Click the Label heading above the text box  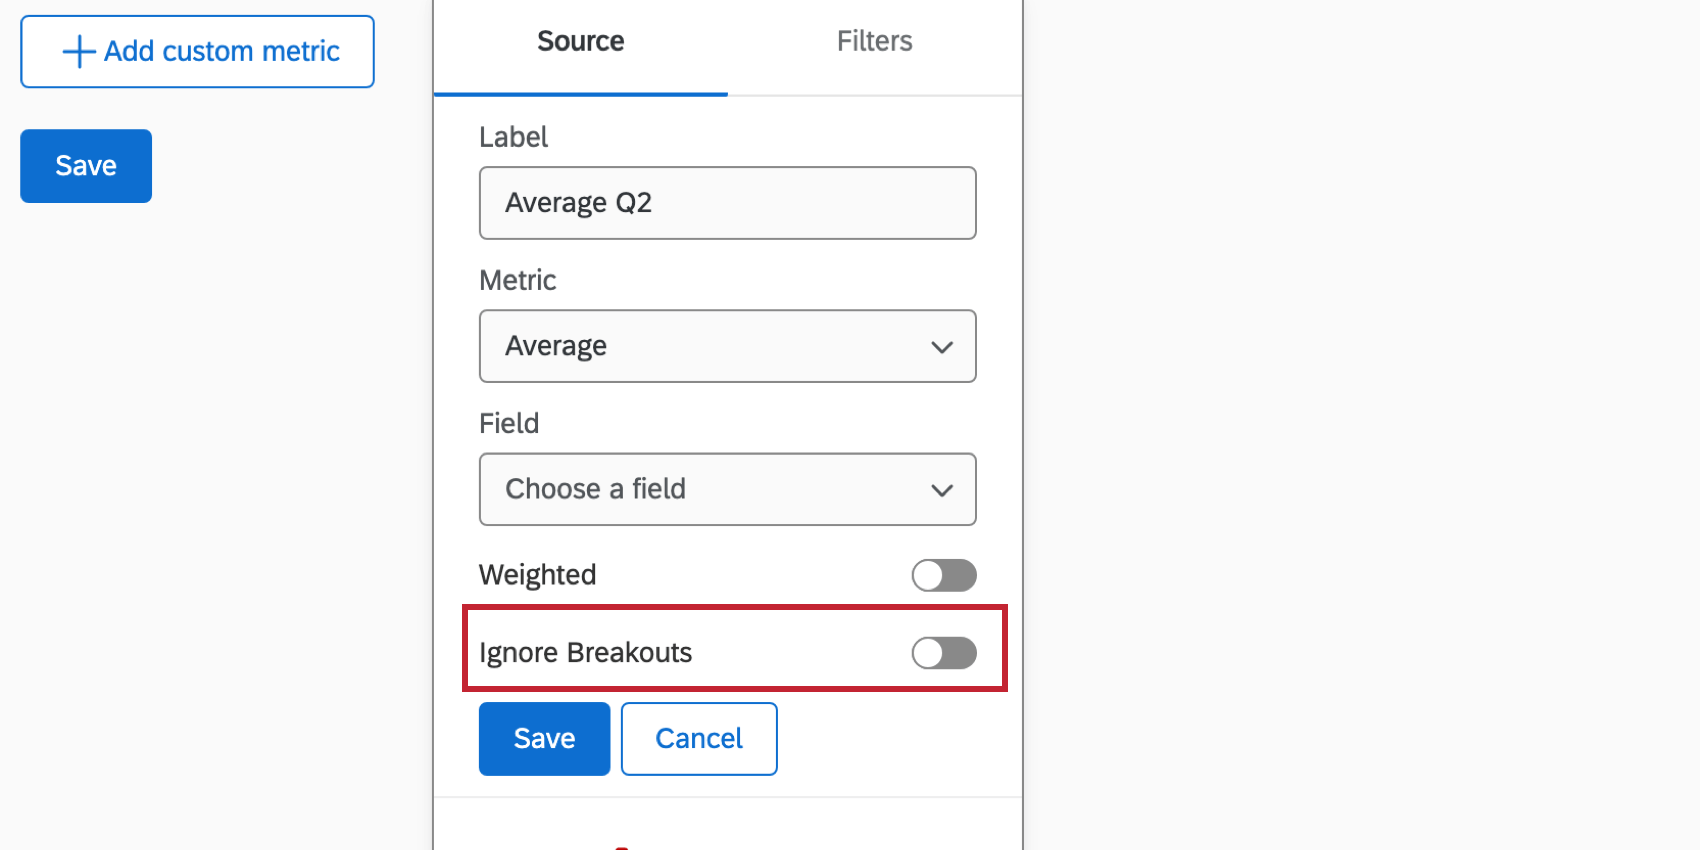(513, 137)
